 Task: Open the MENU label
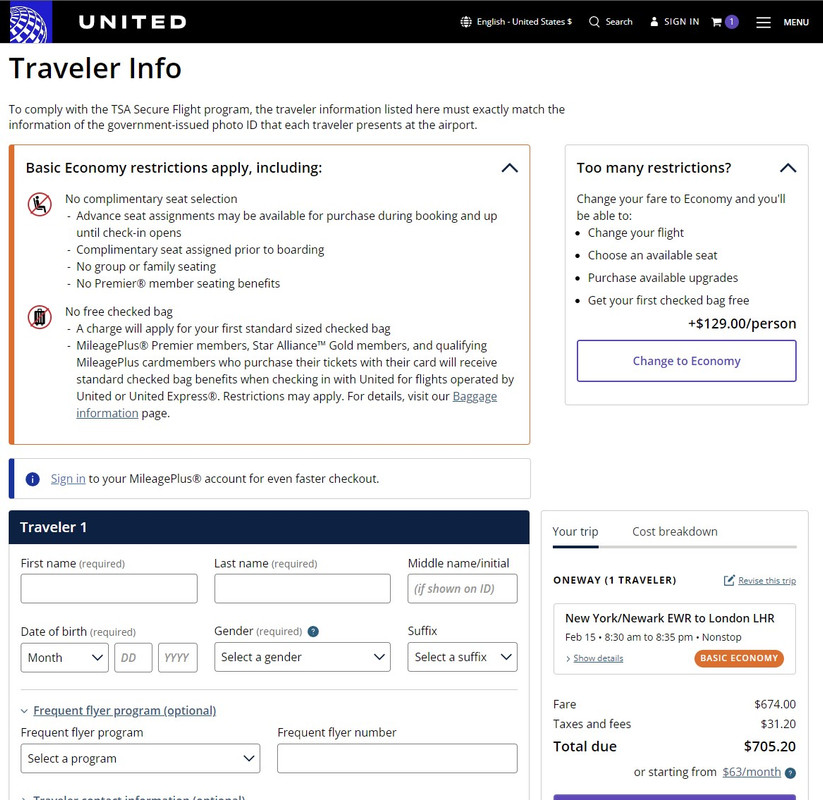tap(796, 22)
